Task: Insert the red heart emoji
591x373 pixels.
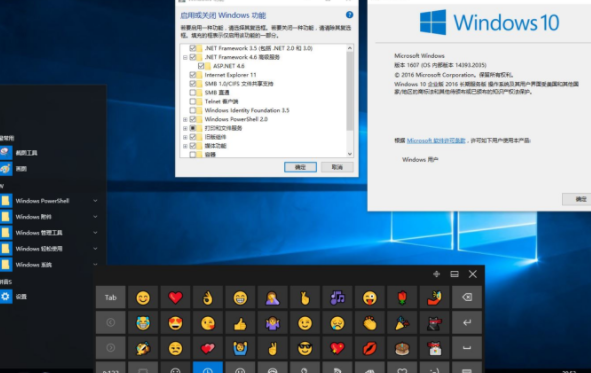Action: (x=175, y=297)
